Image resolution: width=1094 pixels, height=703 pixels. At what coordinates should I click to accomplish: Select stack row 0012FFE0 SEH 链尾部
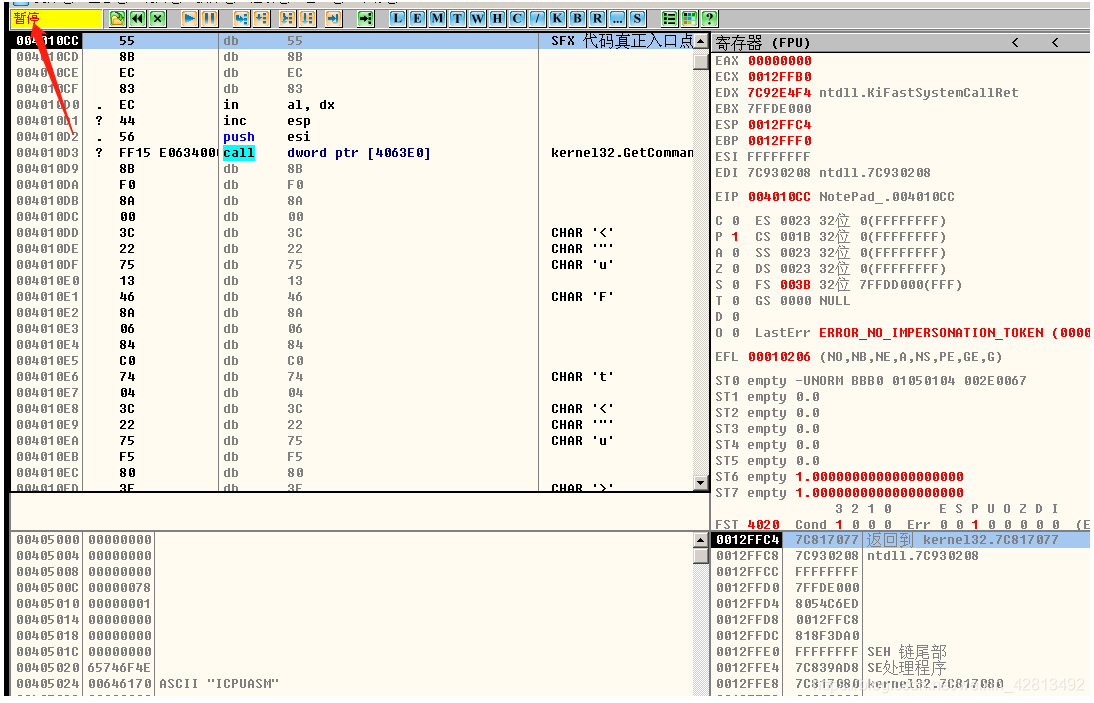tap(900, 652)
